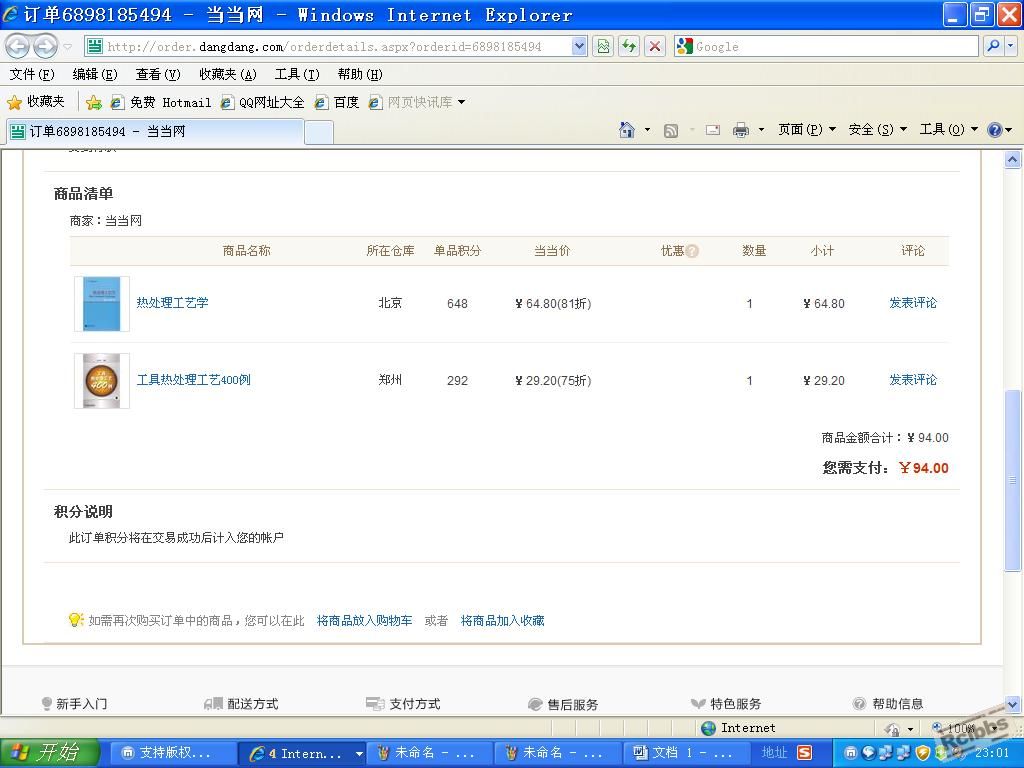The width and height of the screenshot is (1024, 768).
Task: Click the Refresh page icon
Action: 629,46
